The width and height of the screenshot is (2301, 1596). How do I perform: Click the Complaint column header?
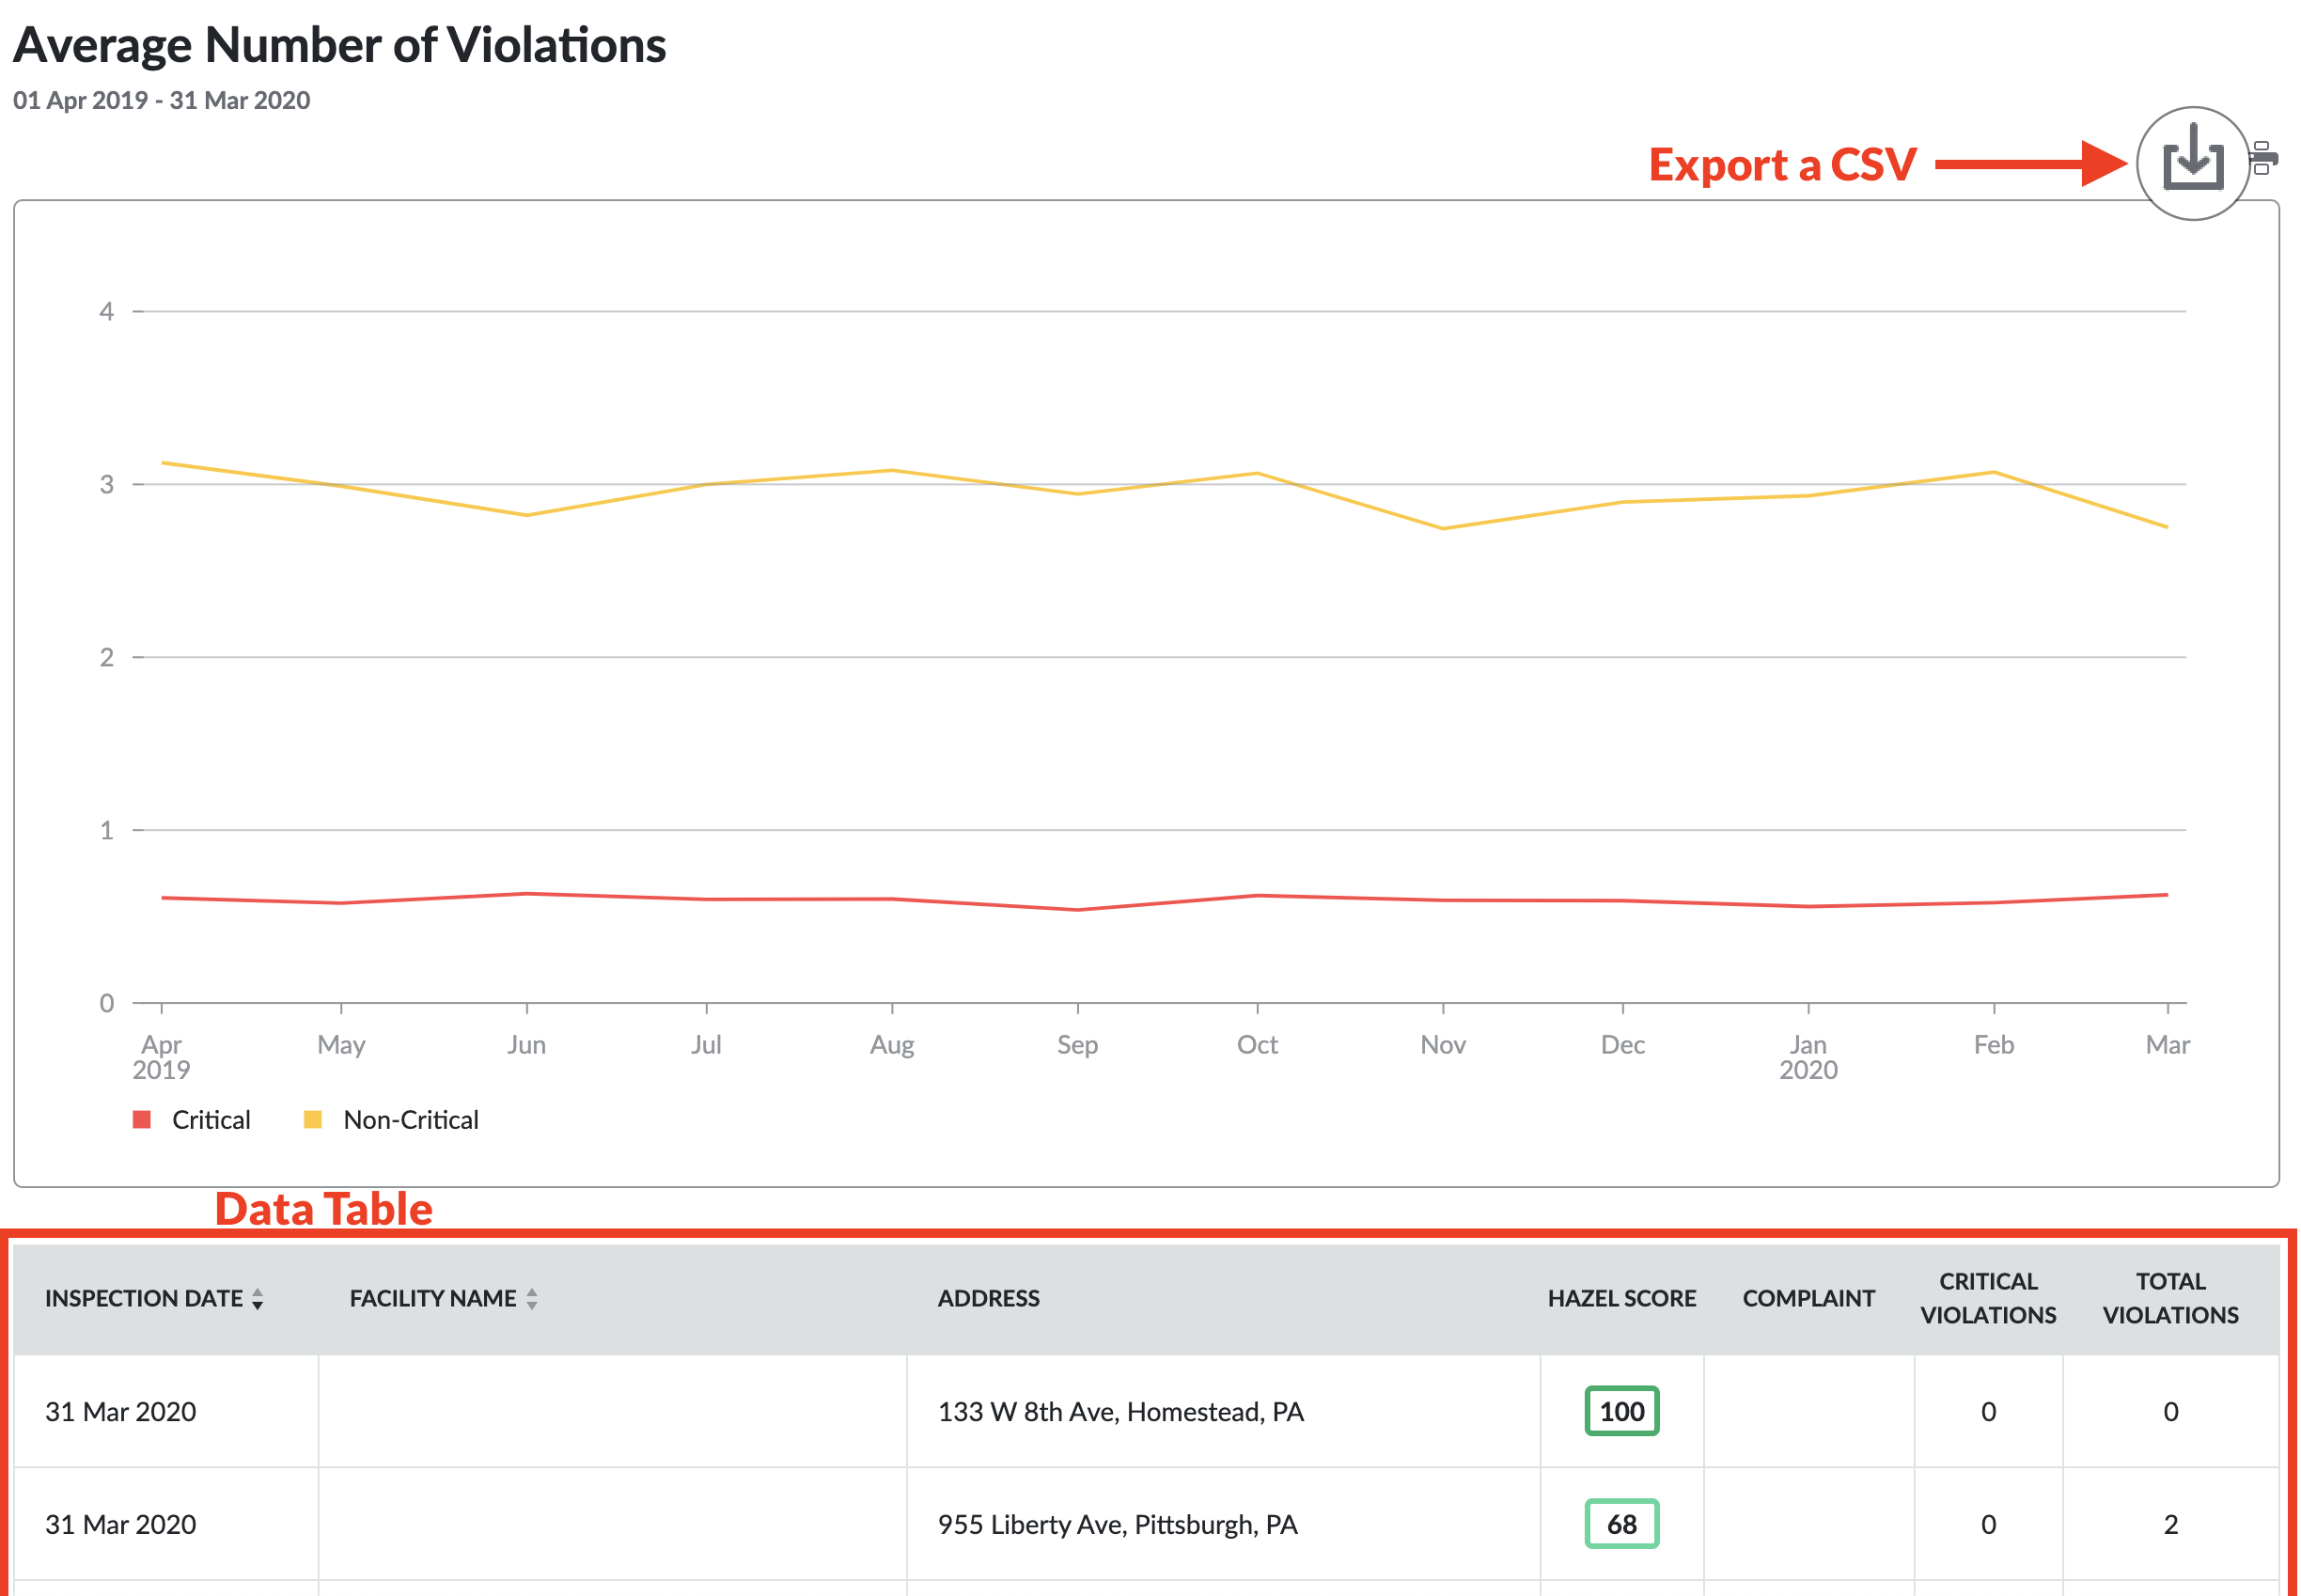click(x=1808, y=1299)
